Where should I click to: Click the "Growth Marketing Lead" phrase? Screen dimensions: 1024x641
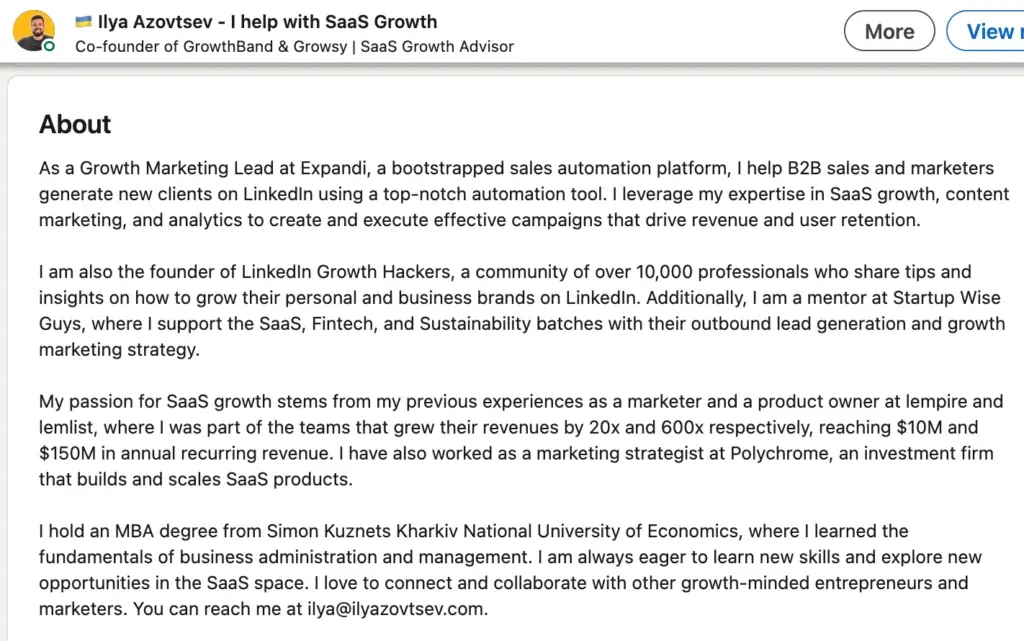[163, 168]
